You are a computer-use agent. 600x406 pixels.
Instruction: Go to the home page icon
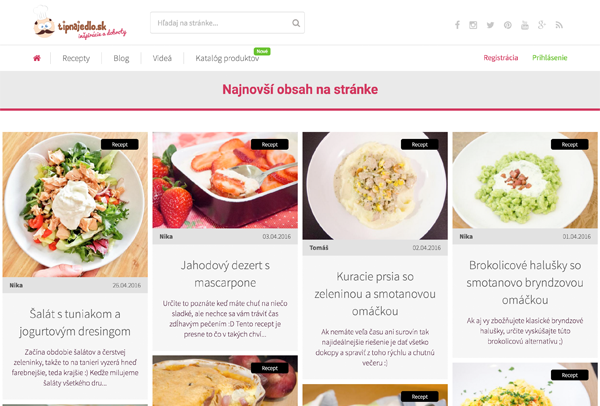pyautogui.click(x=37, y=58)
